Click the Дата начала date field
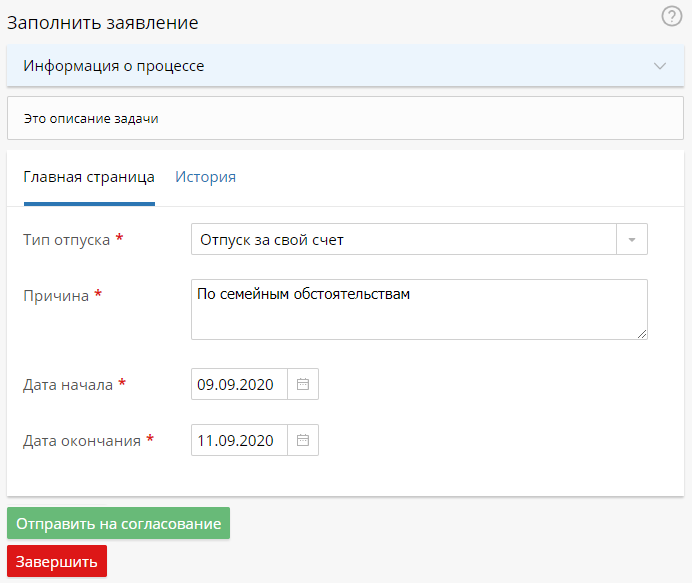The image size is (692, 583). (239, 384)
